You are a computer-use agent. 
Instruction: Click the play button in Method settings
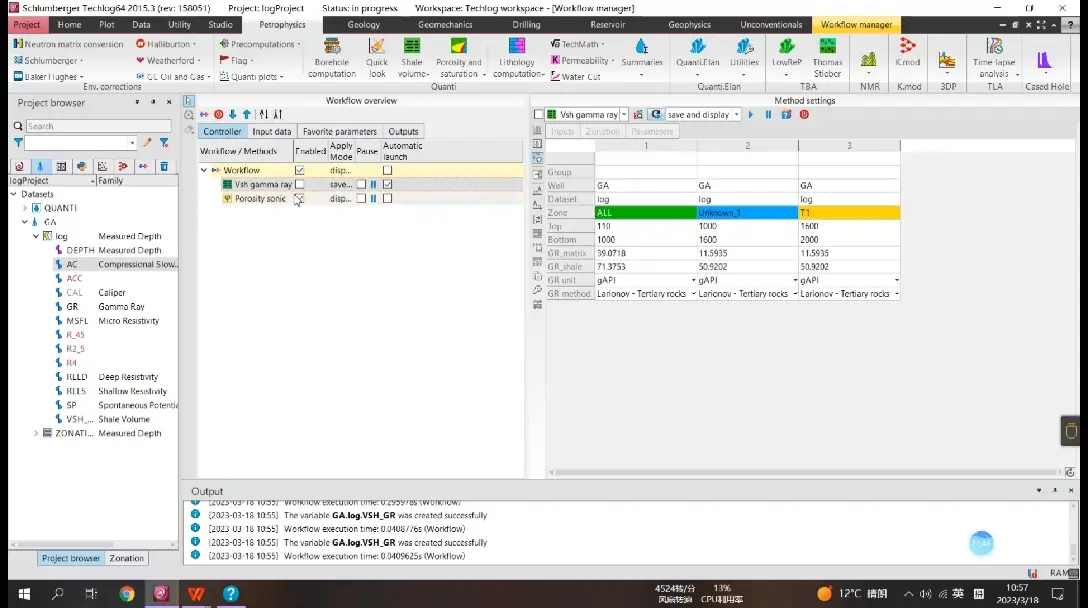(x=751, y=115)
